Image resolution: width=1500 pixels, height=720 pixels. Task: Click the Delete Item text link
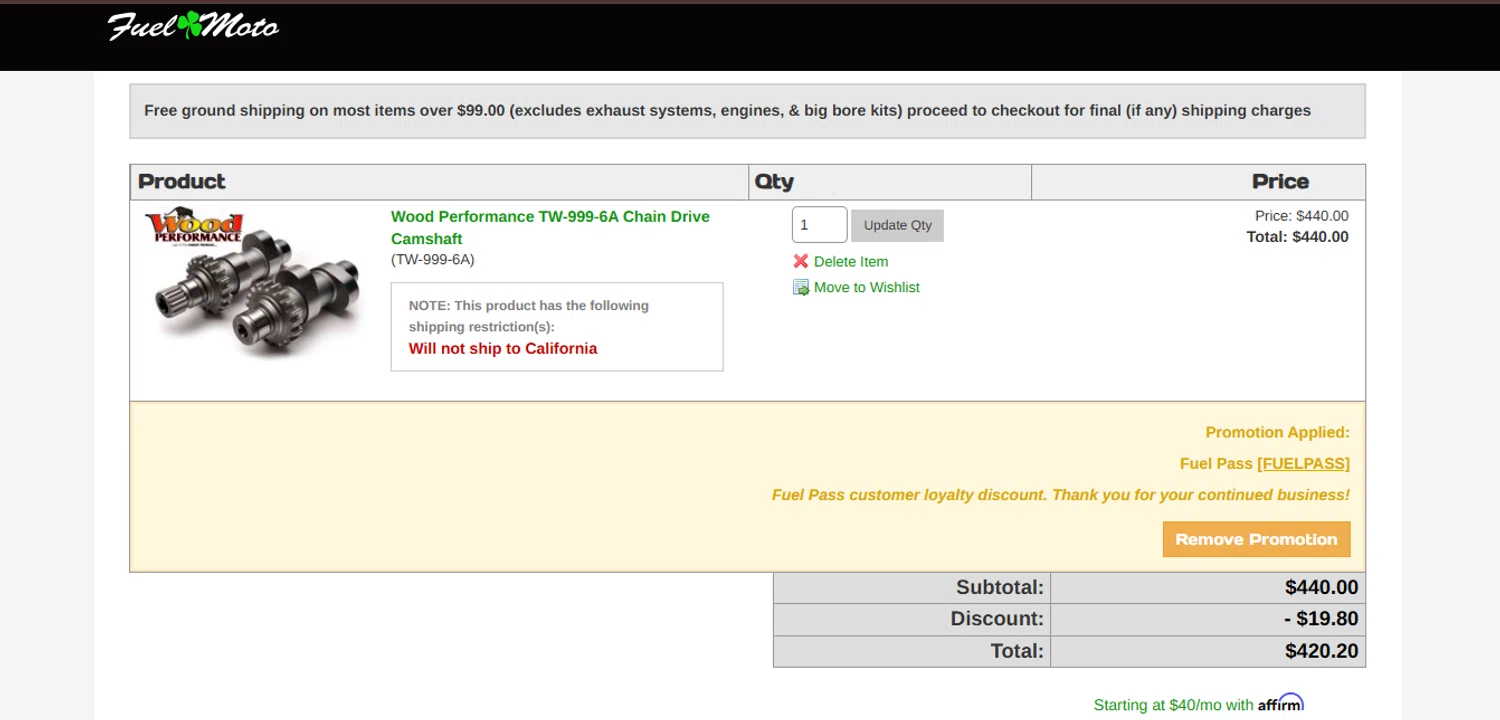[850, 262]
